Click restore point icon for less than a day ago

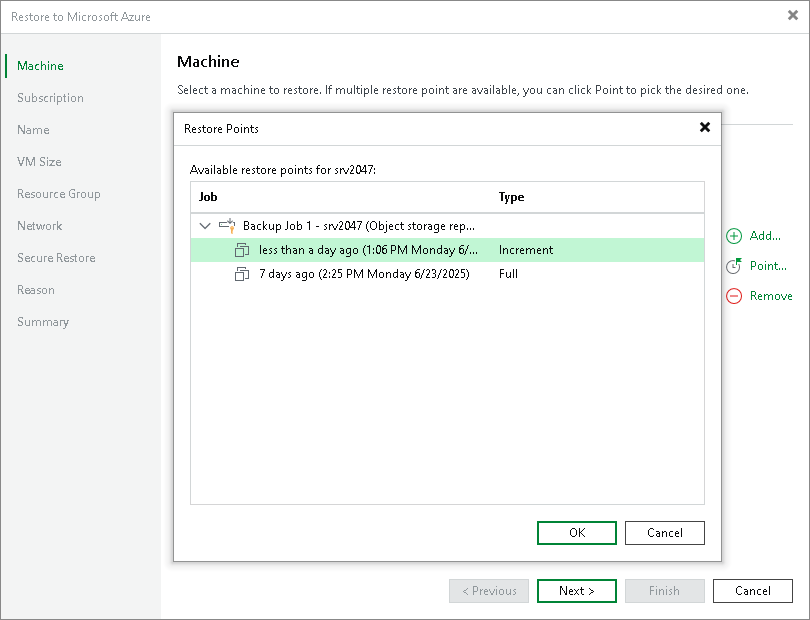(x=242, y=250)
